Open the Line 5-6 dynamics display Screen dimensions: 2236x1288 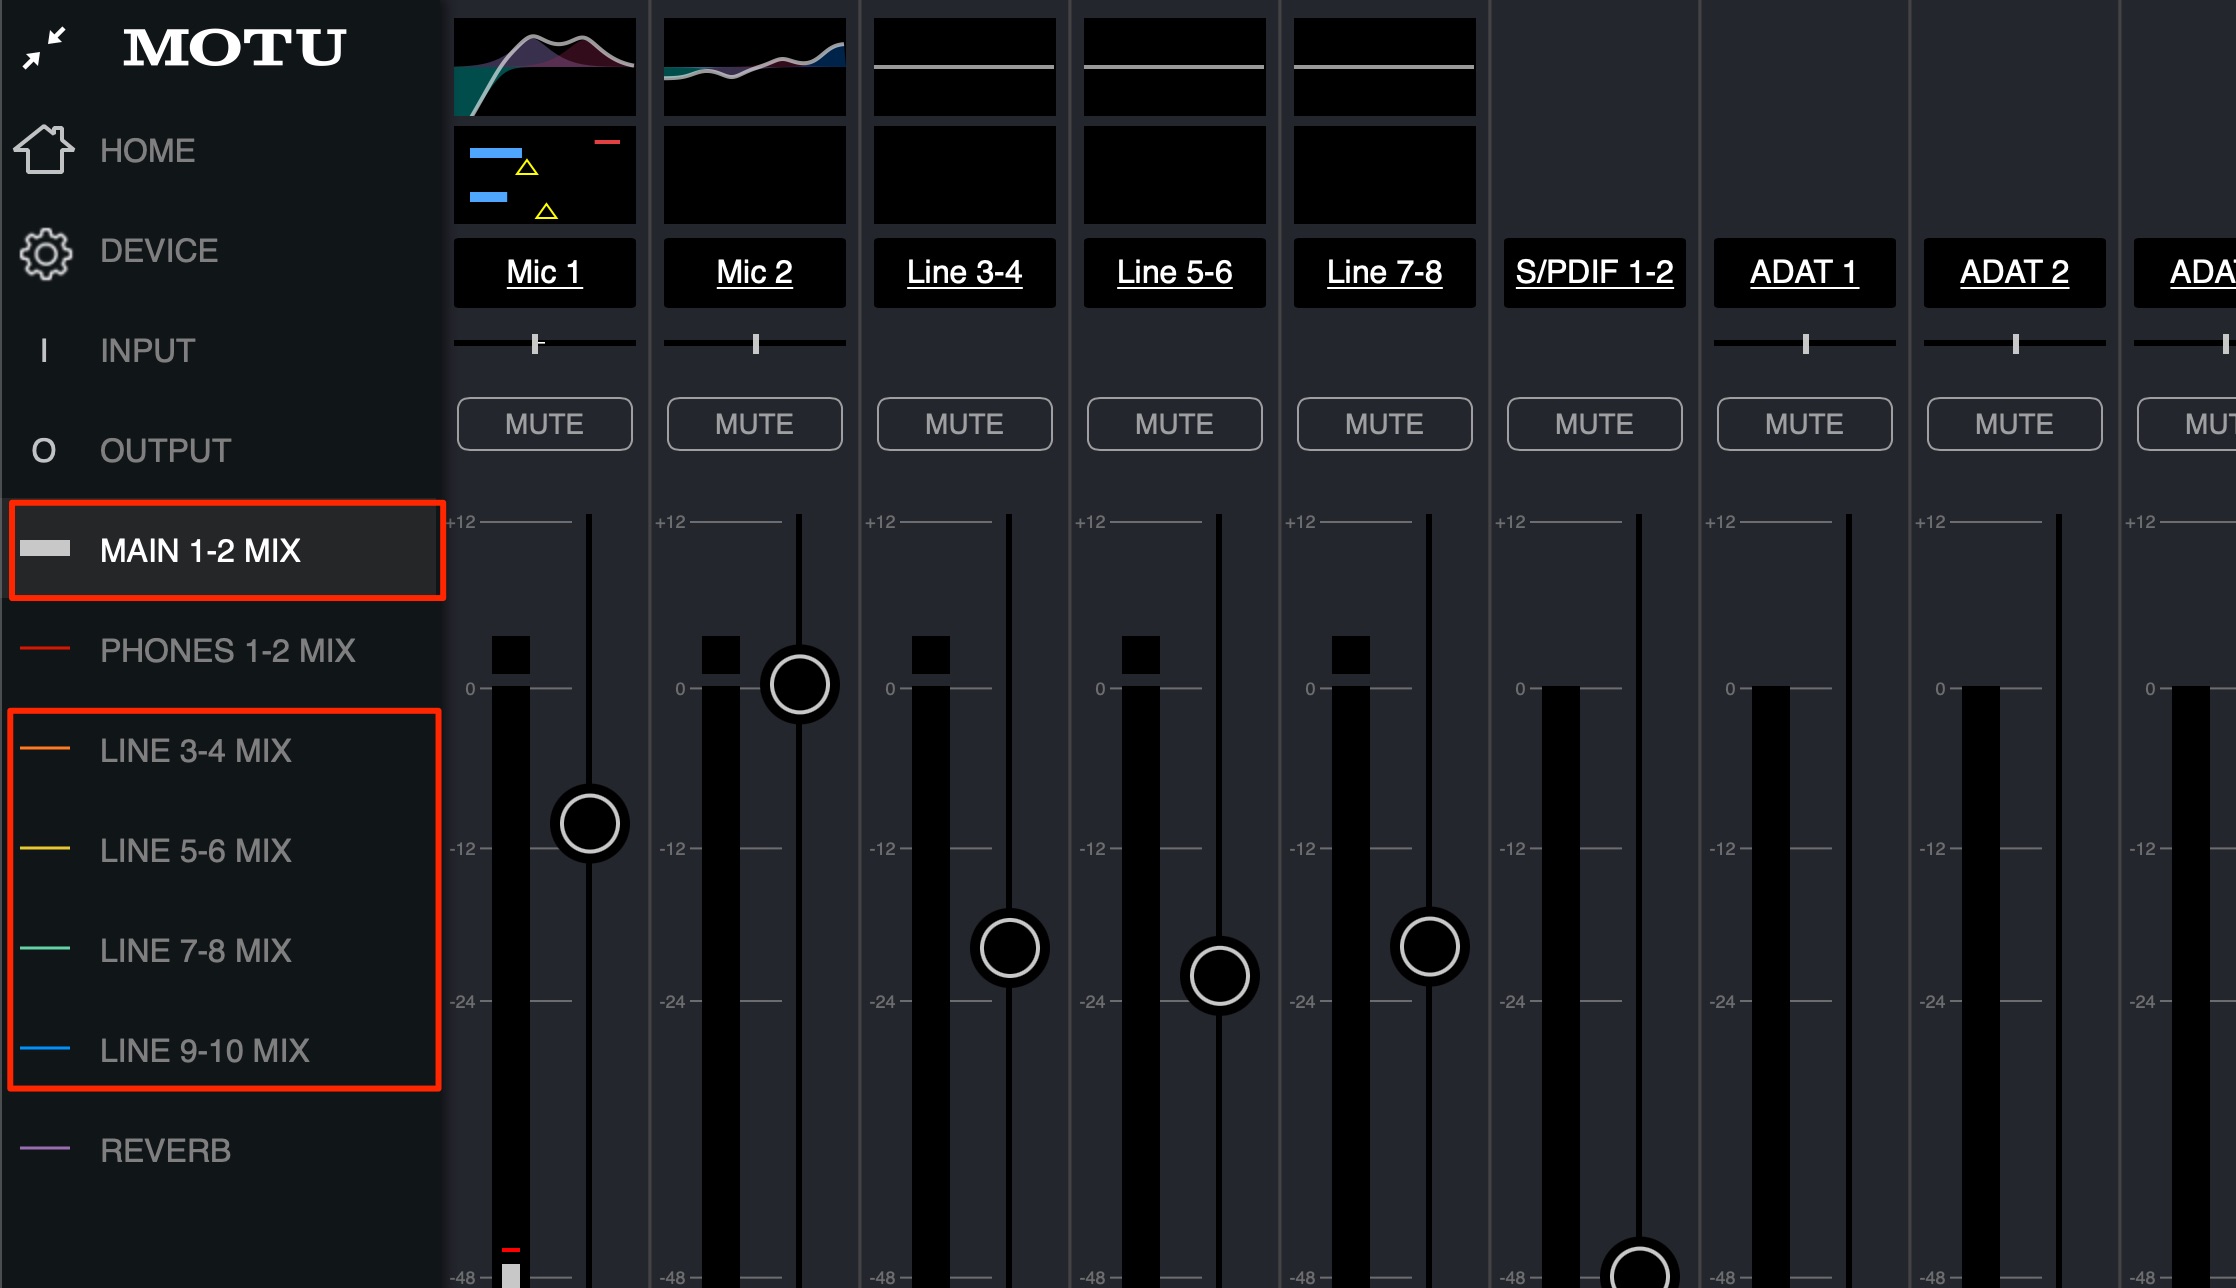coord(1175,175)
